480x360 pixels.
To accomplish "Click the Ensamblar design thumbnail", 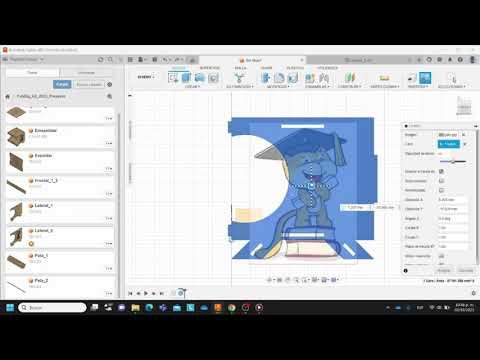I will coord(16,136).
